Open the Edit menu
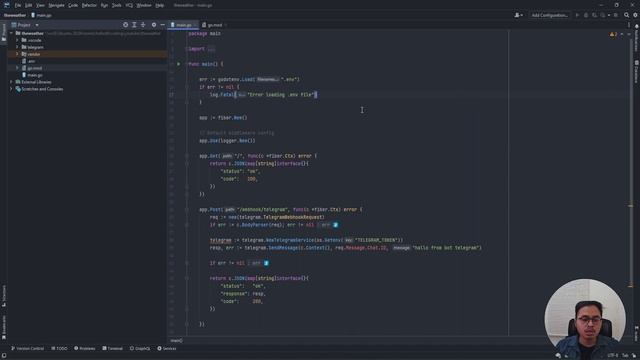Viewport: 640px width, 360px height. [x=29, y=5]
